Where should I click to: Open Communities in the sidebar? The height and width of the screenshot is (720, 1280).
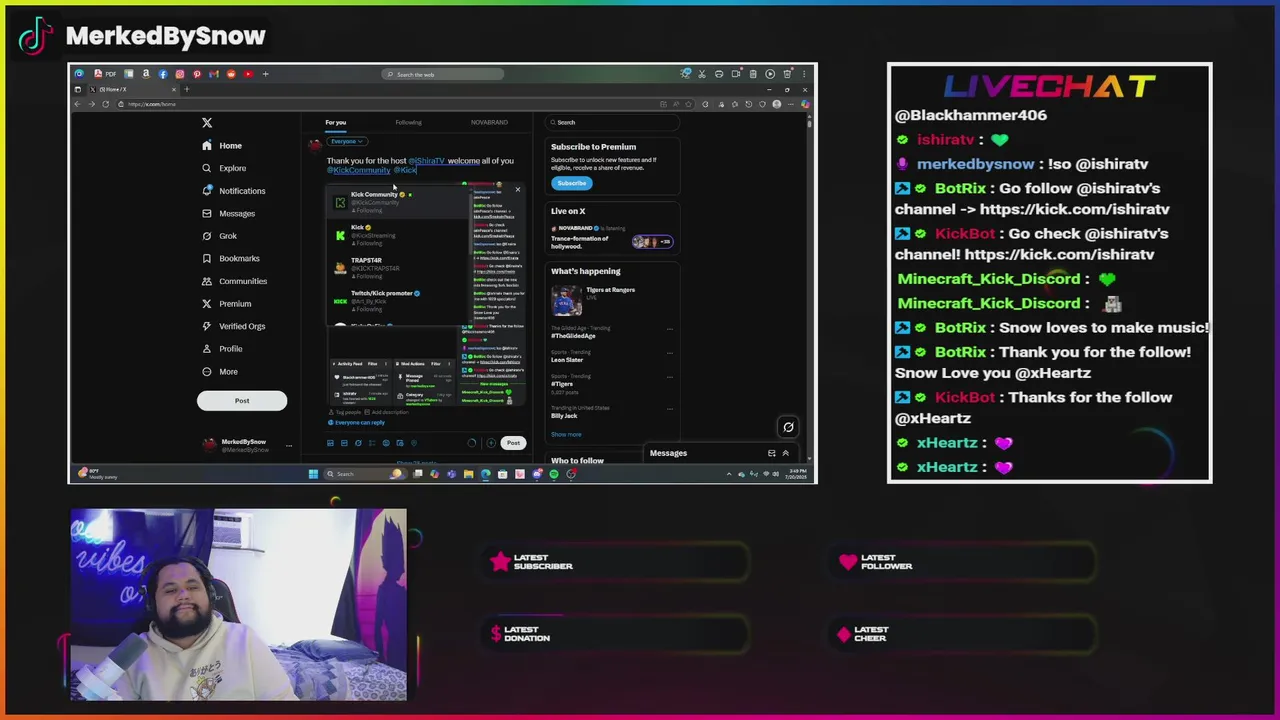point(234,281)
